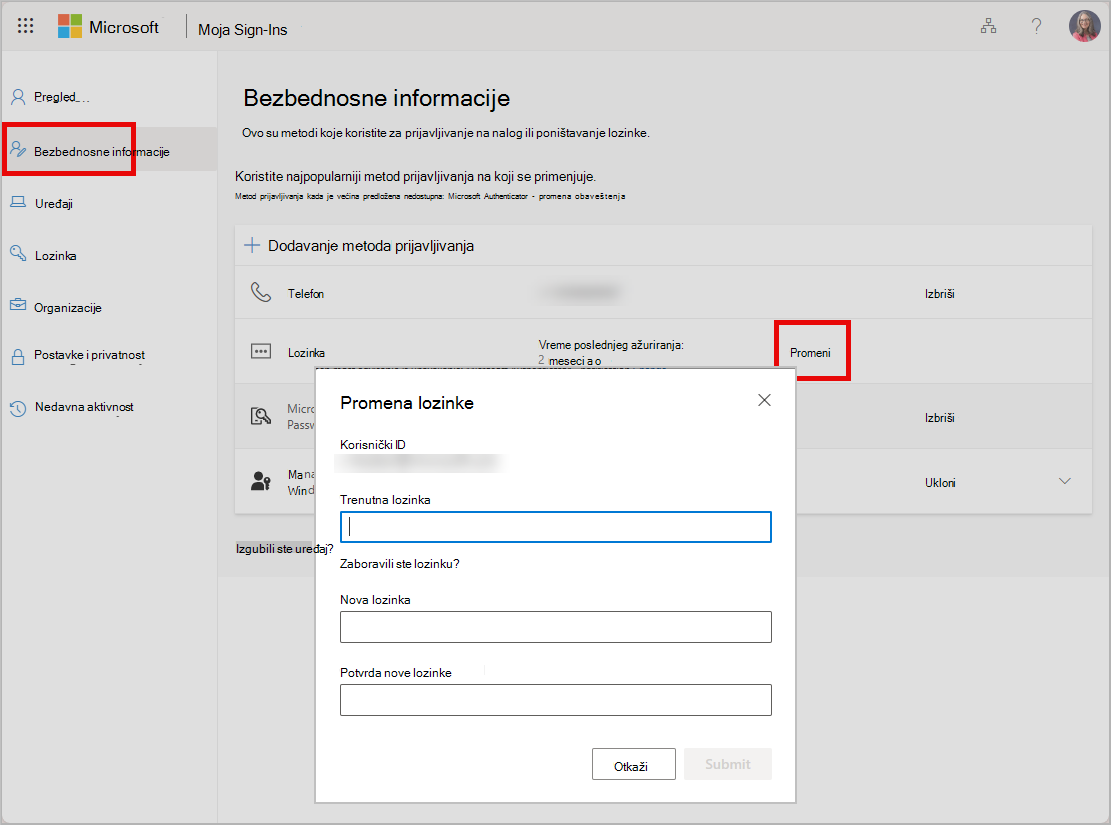Click the Otkaži button

pyautogui.click(x=633, y=764)
